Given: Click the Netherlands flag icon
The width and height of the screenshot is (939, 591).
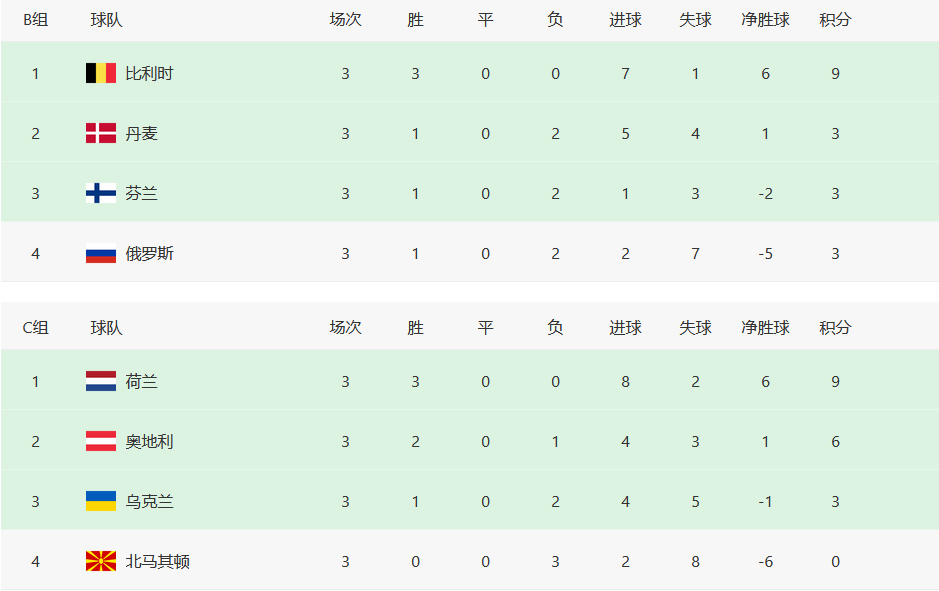Looking at the screenshot, I should pyautogui.click(x=100, y=381).
